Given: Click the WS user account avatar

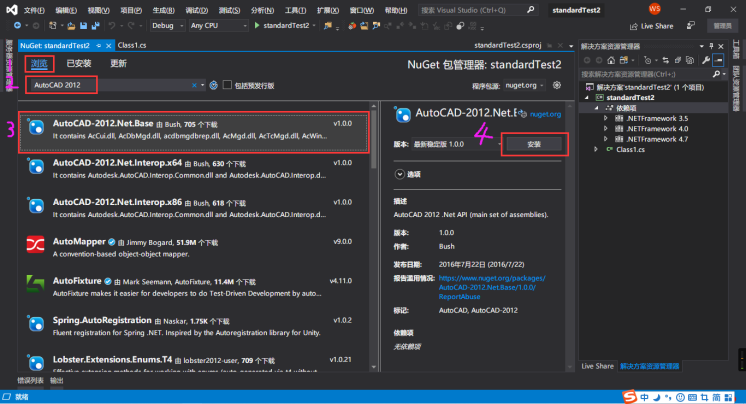Looking at the screenshot, I should point(655,9).
